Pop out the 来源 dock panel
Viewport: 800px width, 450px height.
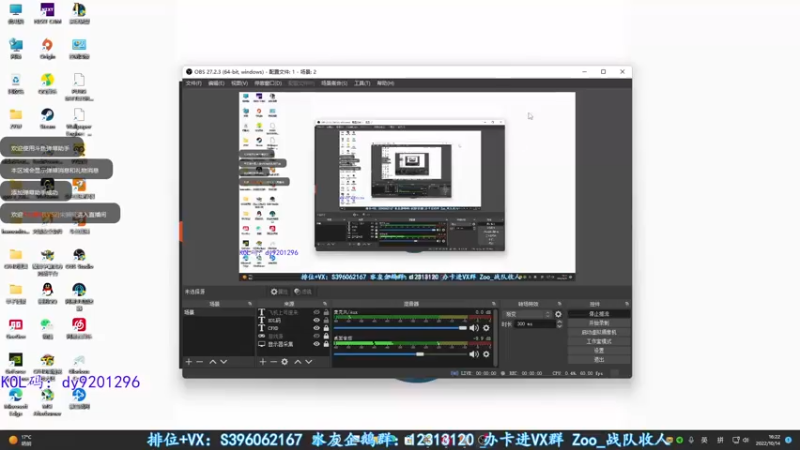325,304
